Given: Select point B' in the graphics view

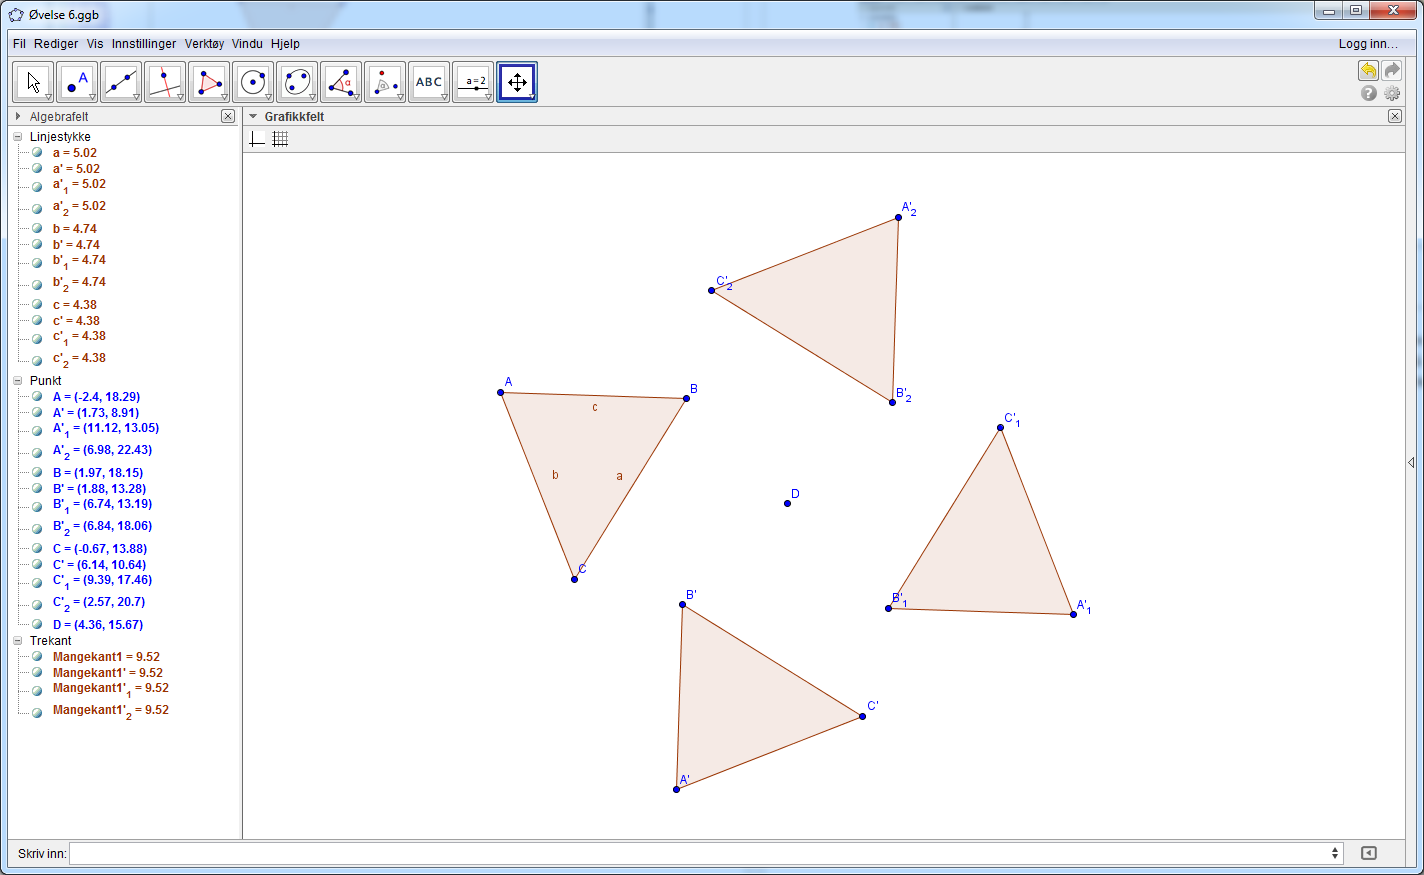Looking at the screenshot, I should (x=683, y=604).
